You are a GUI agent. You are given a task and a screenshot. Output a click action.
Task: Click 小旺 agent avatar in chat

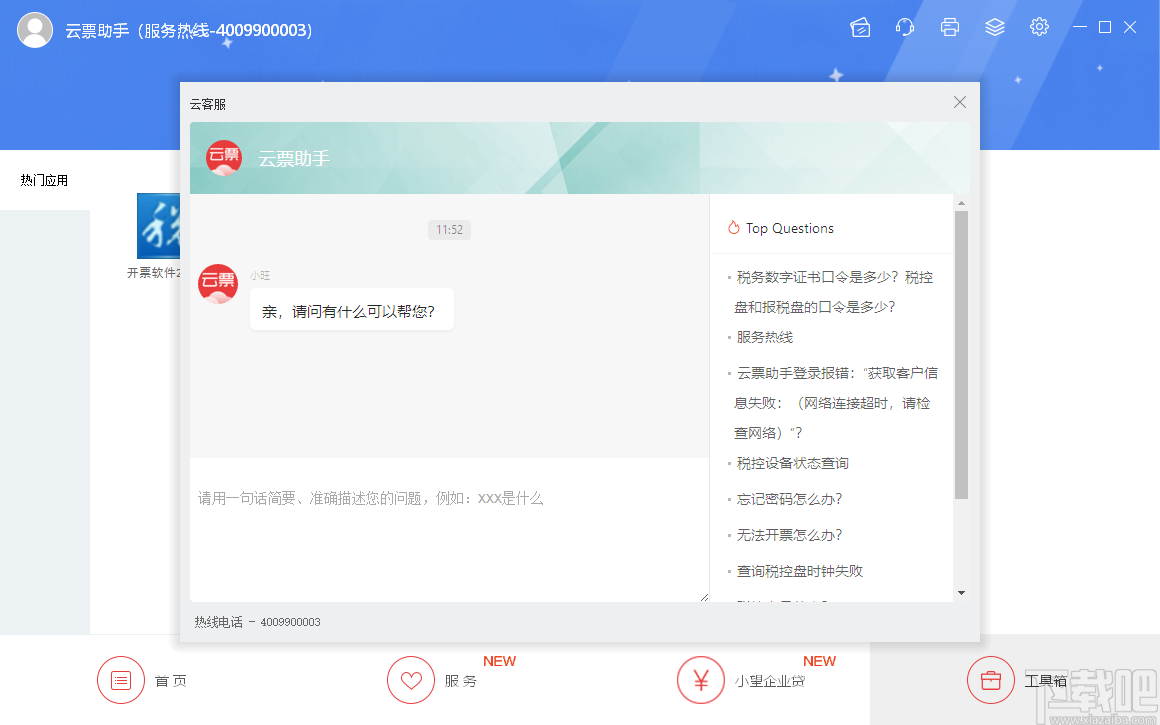pos(218,283)
